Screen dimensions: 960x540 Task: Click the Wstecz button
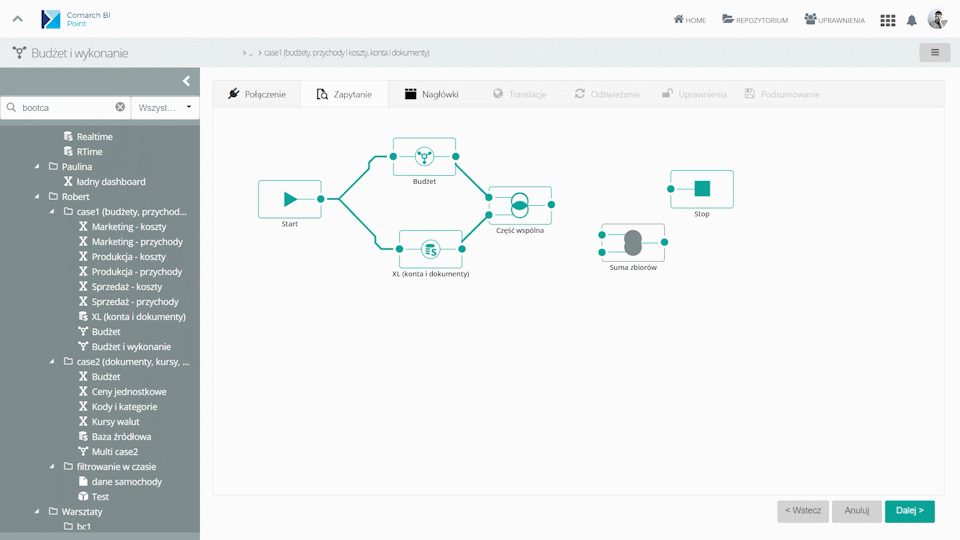pyautogui.click(x=803, y=511)
